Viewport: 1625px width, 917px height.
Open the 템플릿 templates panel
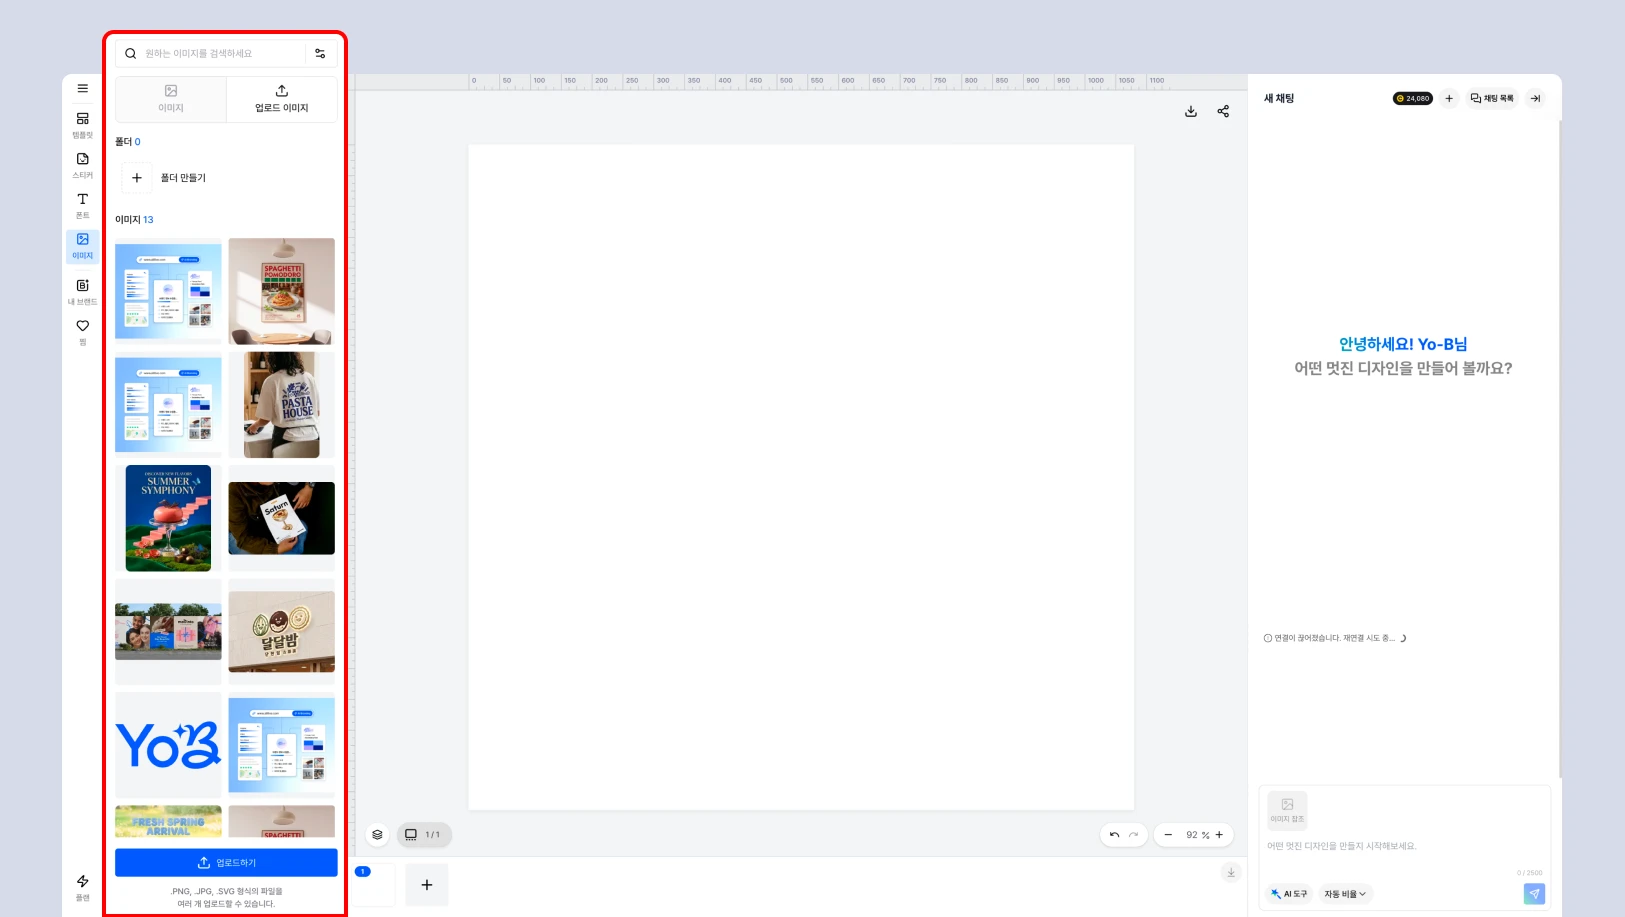83,125
